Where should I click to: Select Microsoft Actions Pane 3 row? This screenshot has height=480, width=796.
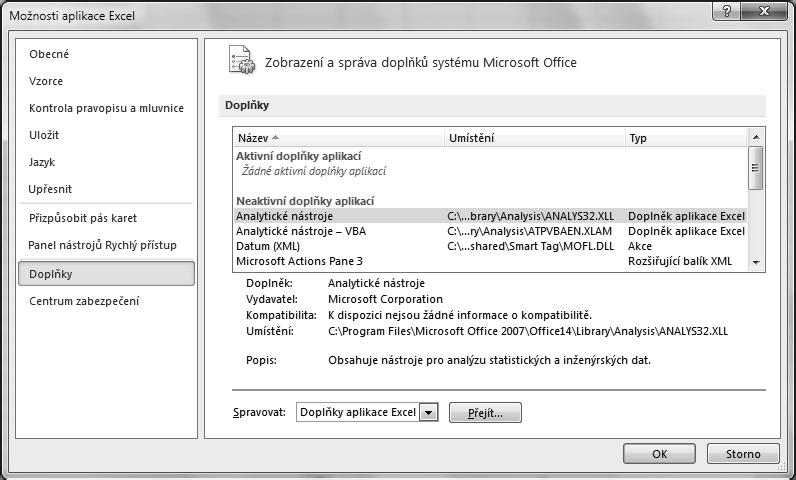[490, 261]
